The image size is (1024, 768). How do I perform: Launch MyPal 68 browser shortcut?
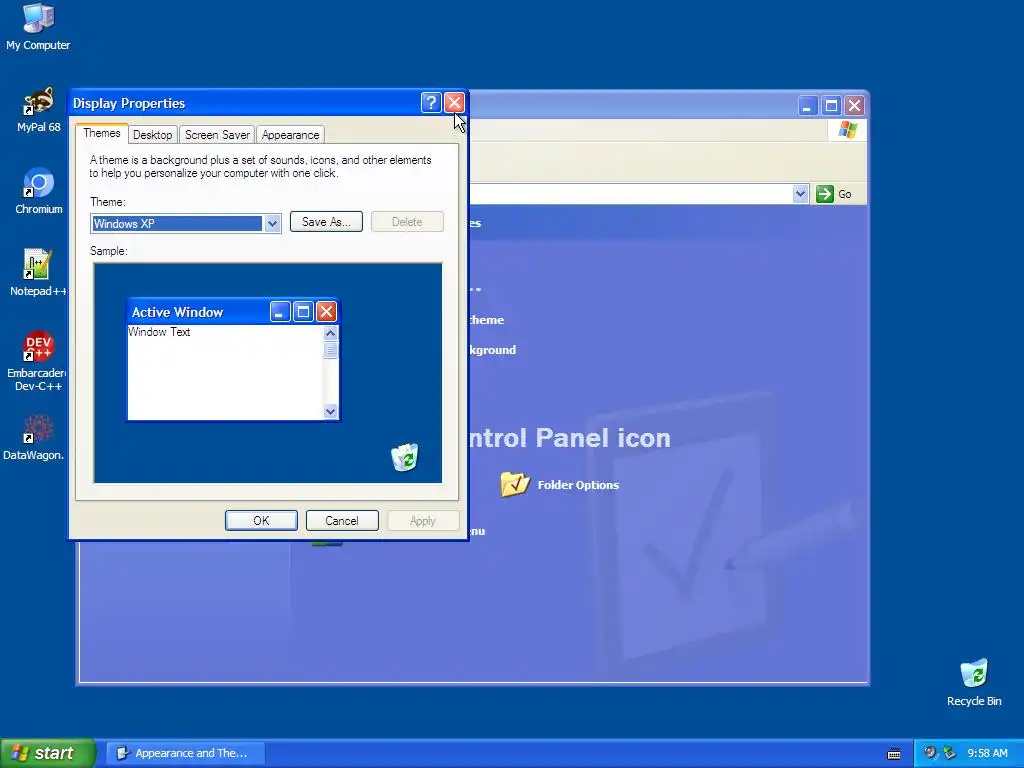[38, 109]
